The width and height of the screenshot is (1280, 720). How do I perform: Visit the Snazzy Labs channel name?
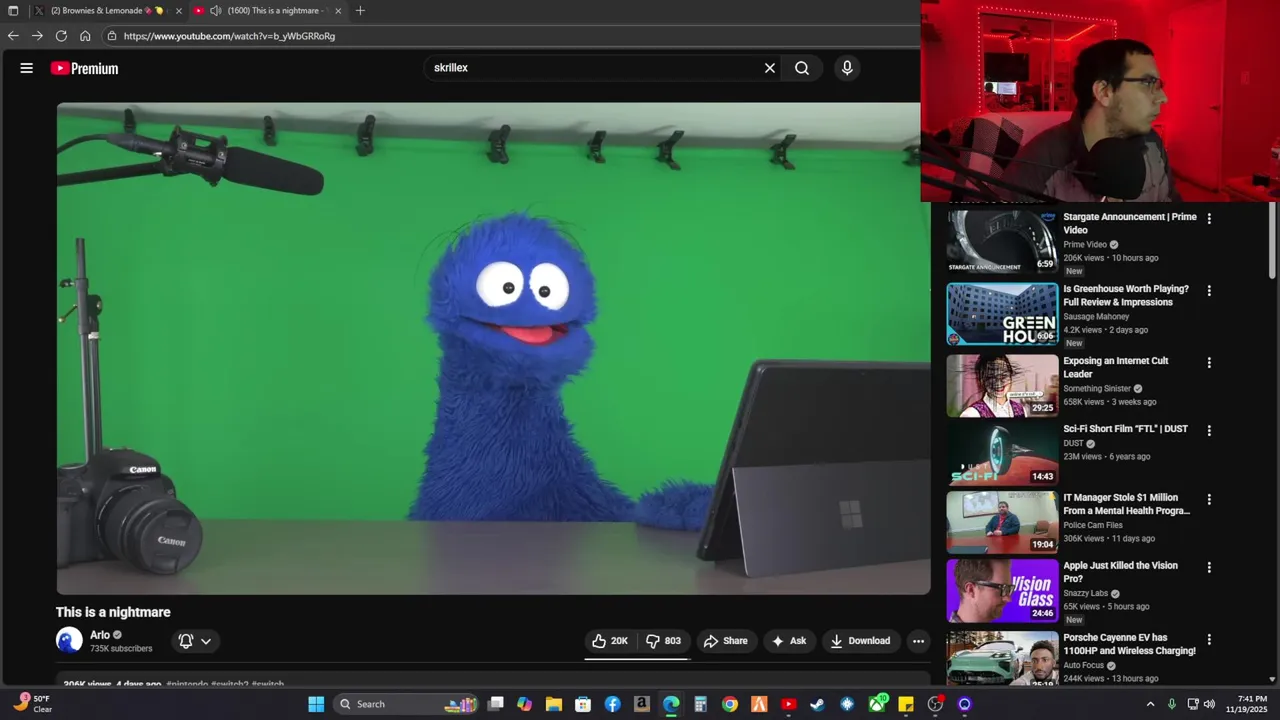pyautogui.click(x=1086, y=593)
